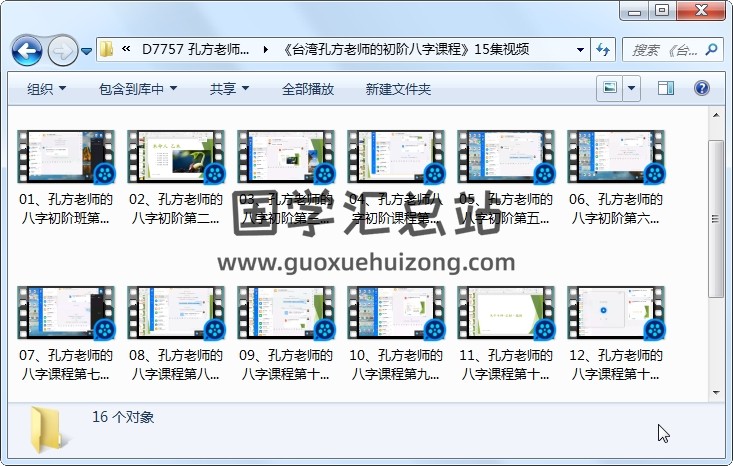
Task: Open address bar history dropdown
Action: [x=580, y=50]
